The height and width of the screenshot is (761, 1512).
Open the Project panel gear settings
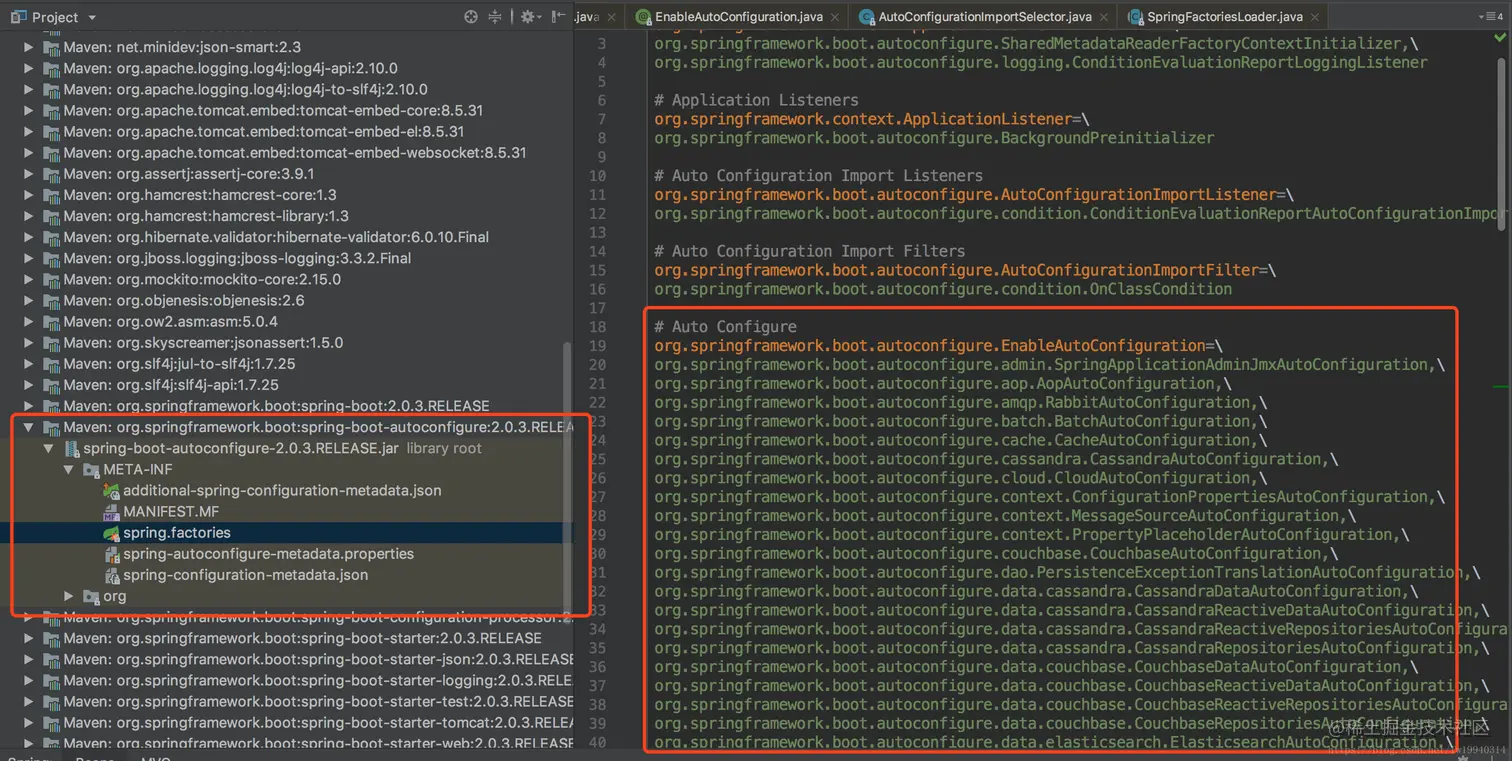click(x=529, y=17)
